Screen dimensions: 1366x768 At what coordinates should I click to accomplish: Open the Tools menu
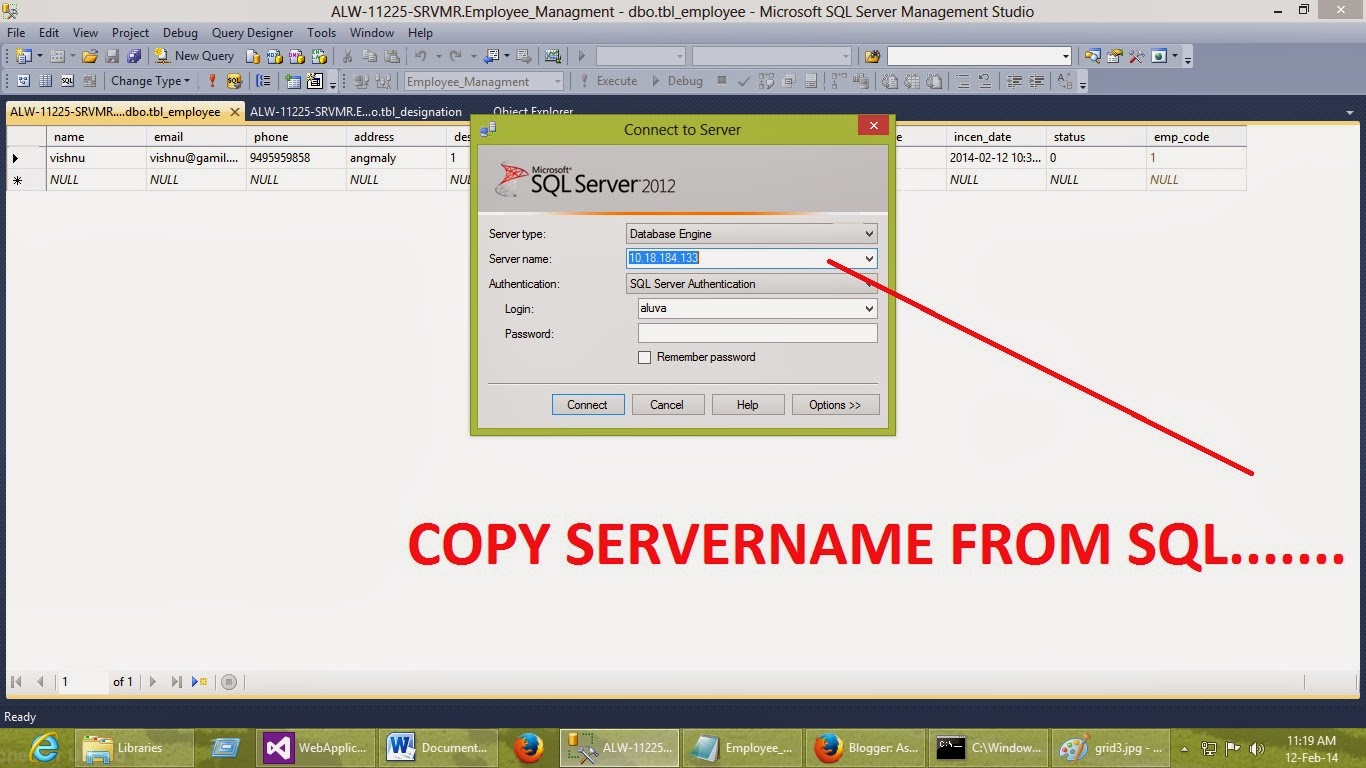coord(321,32)
